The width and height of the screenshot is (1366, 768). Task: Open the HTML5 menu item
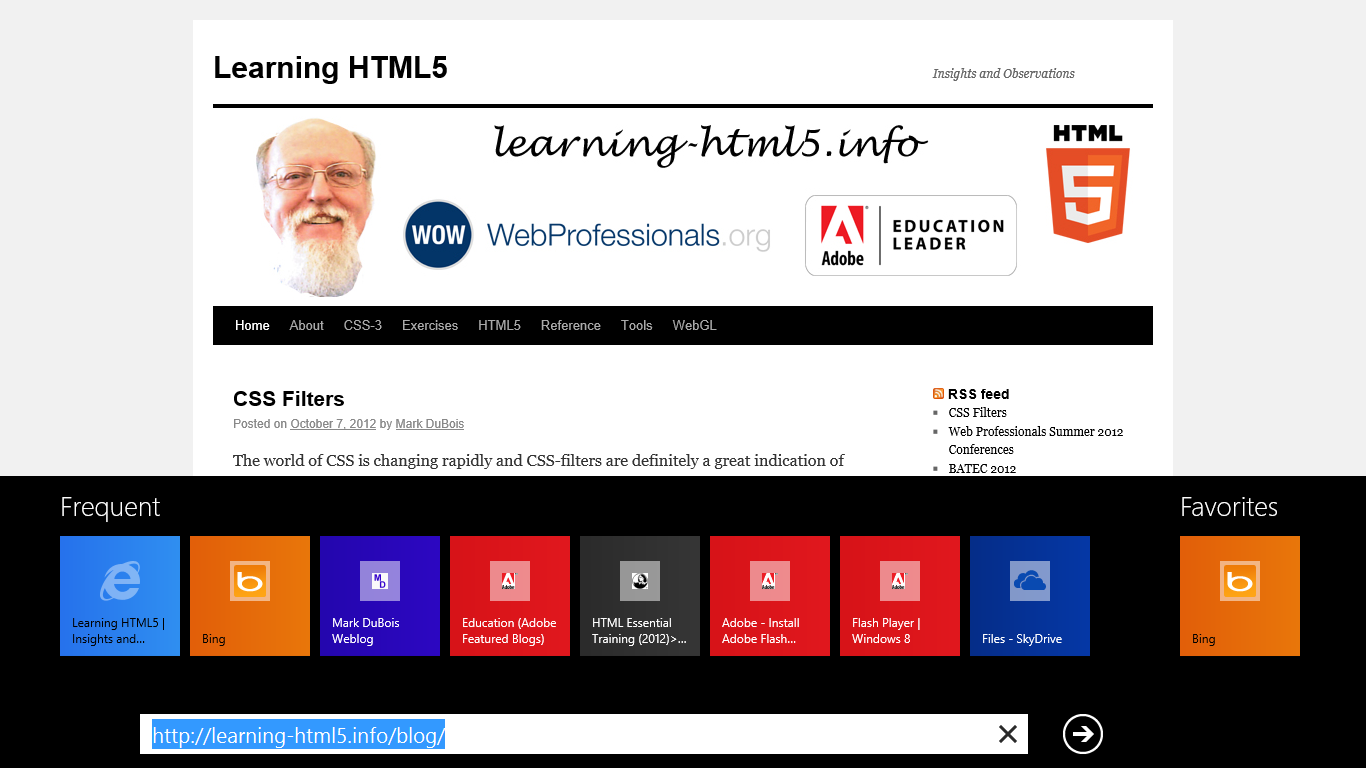499,325
